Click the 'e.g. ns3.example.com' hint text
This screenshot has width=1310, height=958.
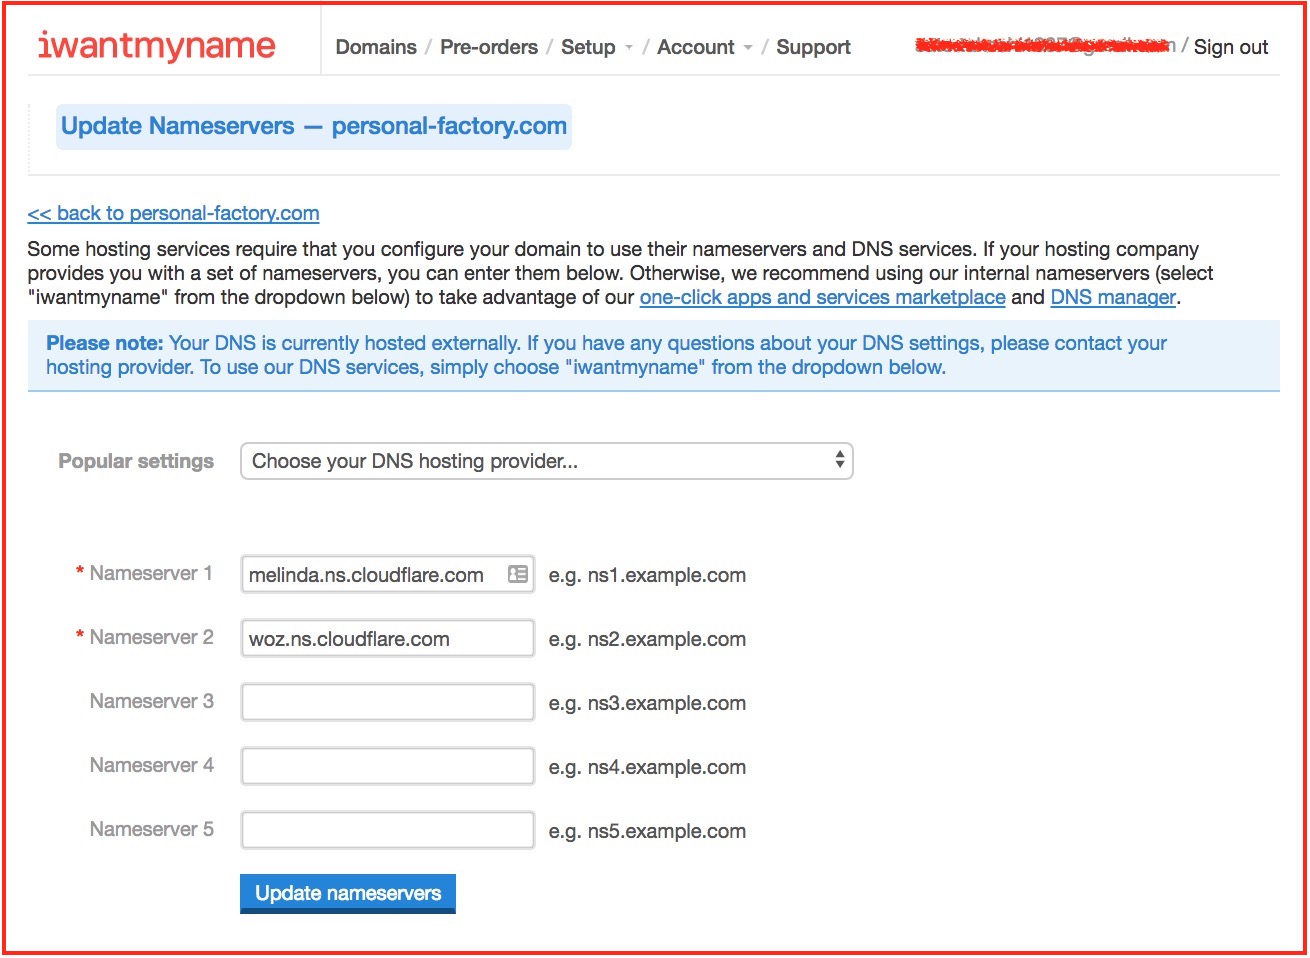[x=647, y=703]
